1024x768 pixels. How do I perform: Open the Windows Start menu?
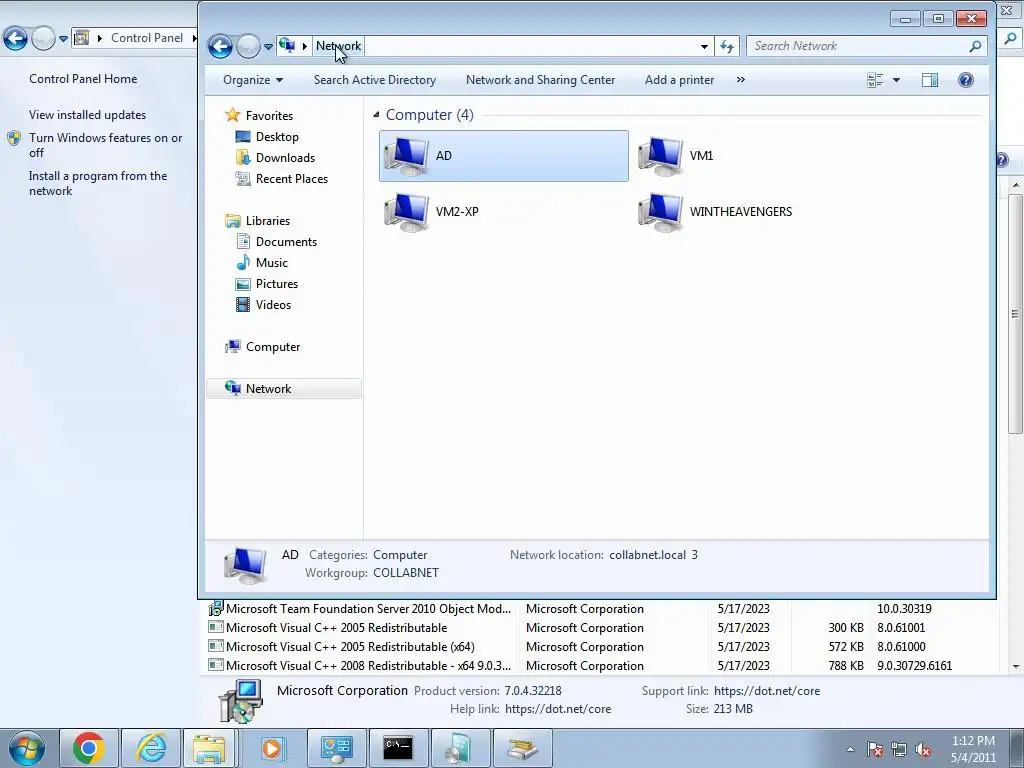(x=26, y=748)
